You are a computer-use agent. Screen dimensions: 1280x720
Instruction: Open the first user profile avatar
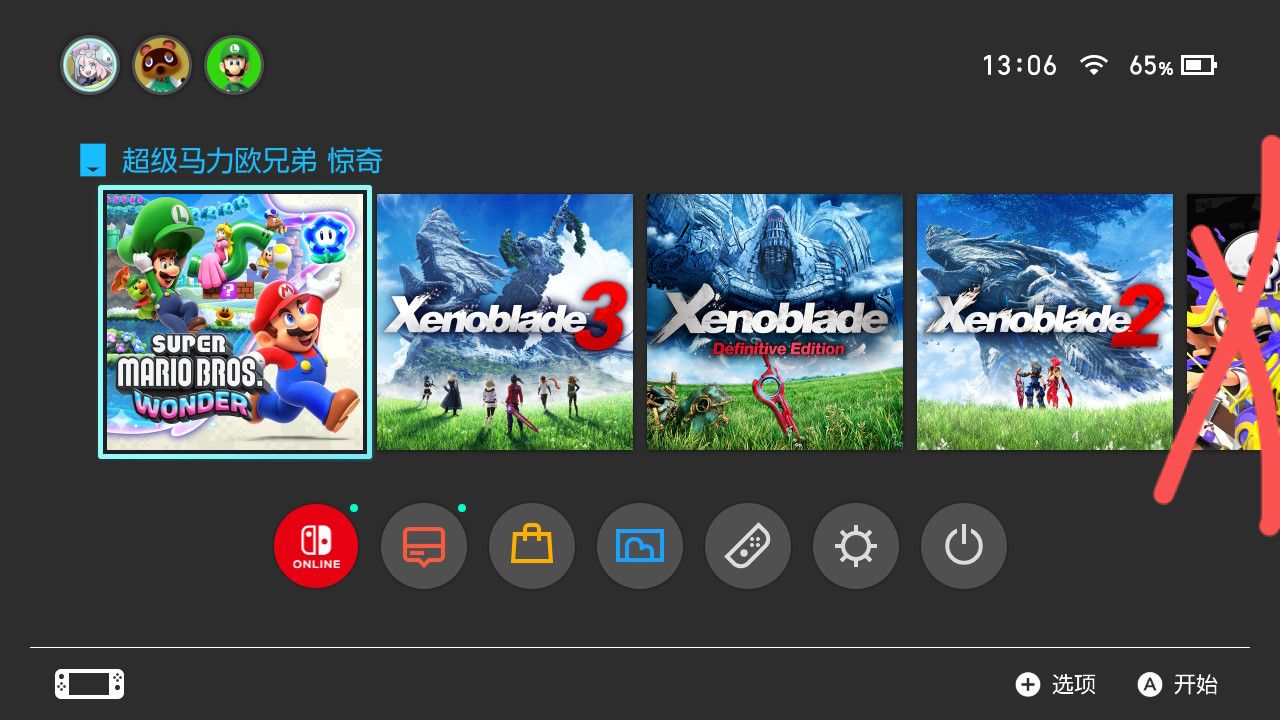(90, 65)
